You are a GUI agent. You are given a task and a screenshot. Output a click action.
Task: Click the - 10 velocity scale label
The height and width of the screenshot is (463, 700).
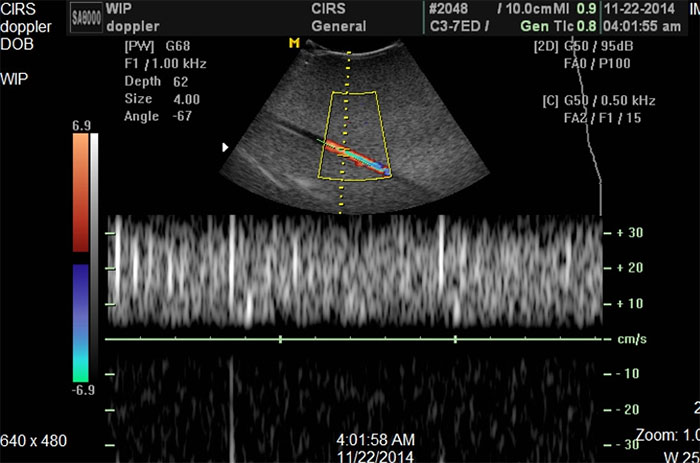pyautogui.click(x=628, y=373)
